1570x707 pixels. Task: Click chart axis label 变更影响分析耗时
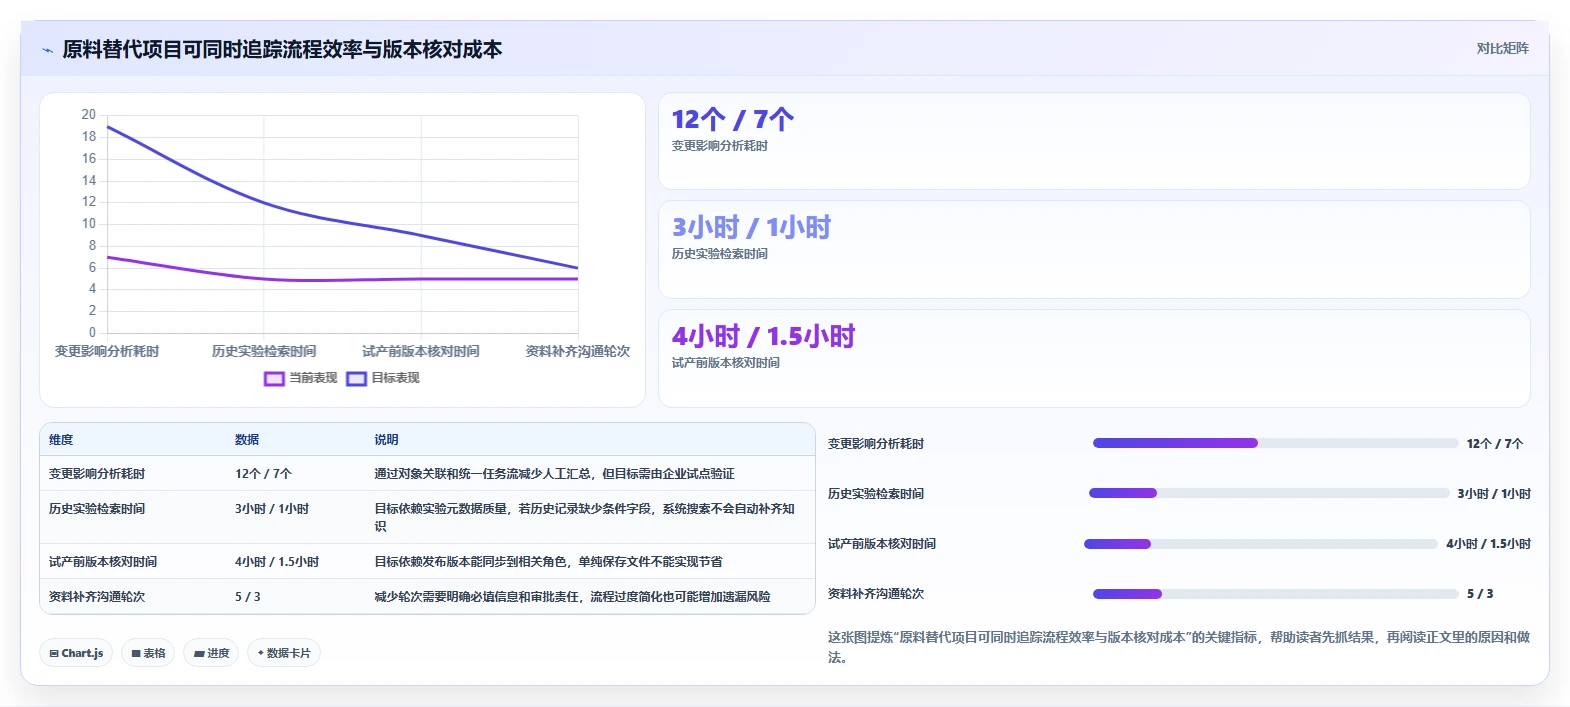click(107, 352)
